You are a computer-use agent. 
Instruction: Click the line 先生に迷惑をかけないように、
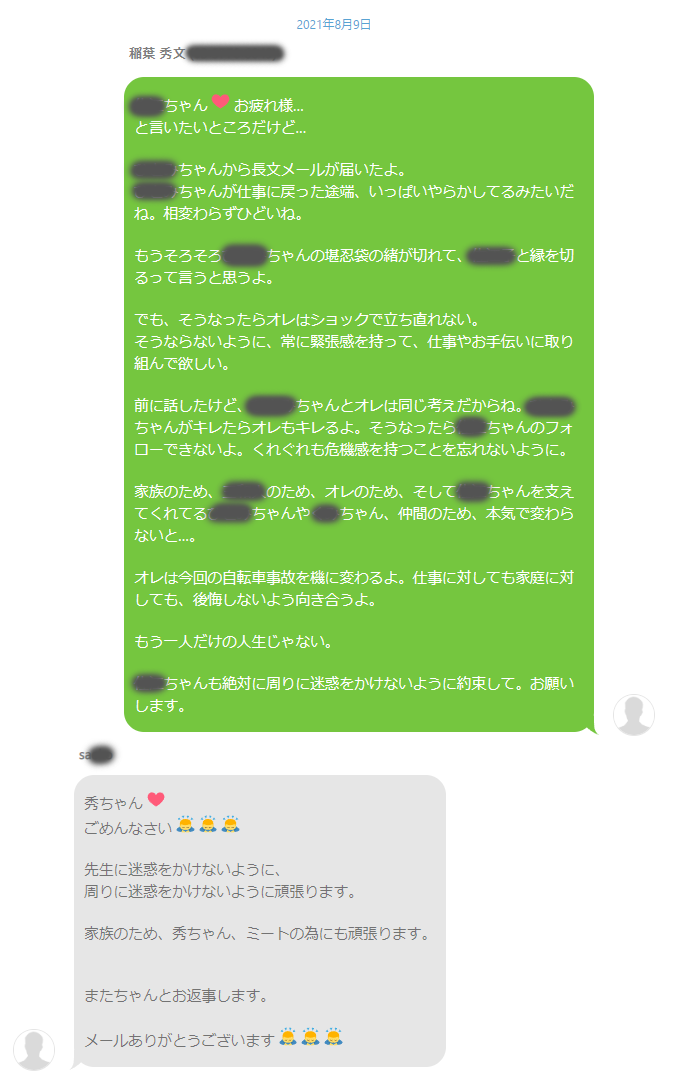tap(183, 869)
